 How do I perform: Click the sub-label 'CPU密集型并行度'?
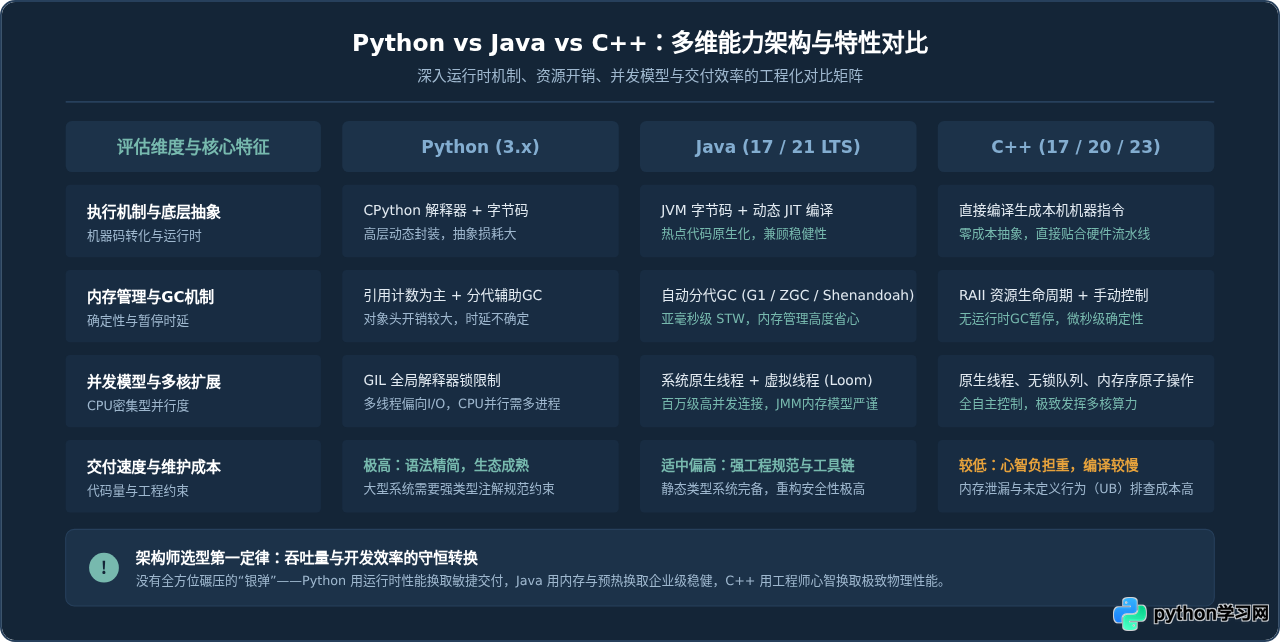pos(138,406)
